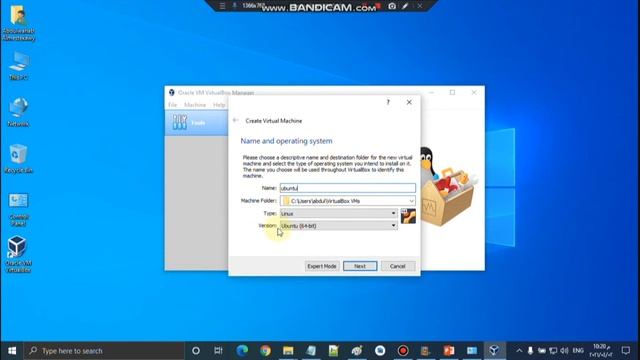This screenshot has width=640, height=360.
Task: Switch to the VirtualBox taskbar icon
Action: click(x=494, y=351)
